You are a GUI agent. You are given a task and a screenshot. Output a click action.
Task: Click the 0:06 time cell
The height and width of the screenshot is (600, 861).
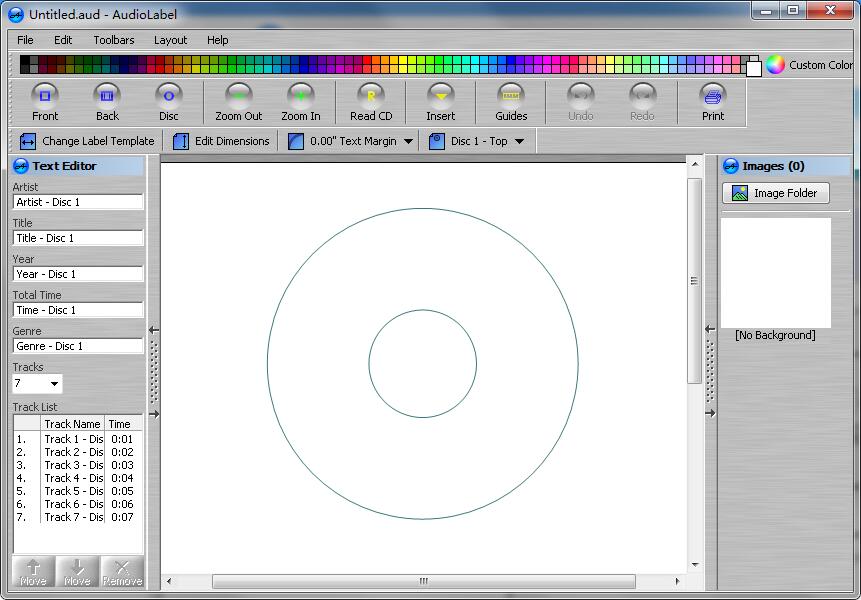[122, 504]
